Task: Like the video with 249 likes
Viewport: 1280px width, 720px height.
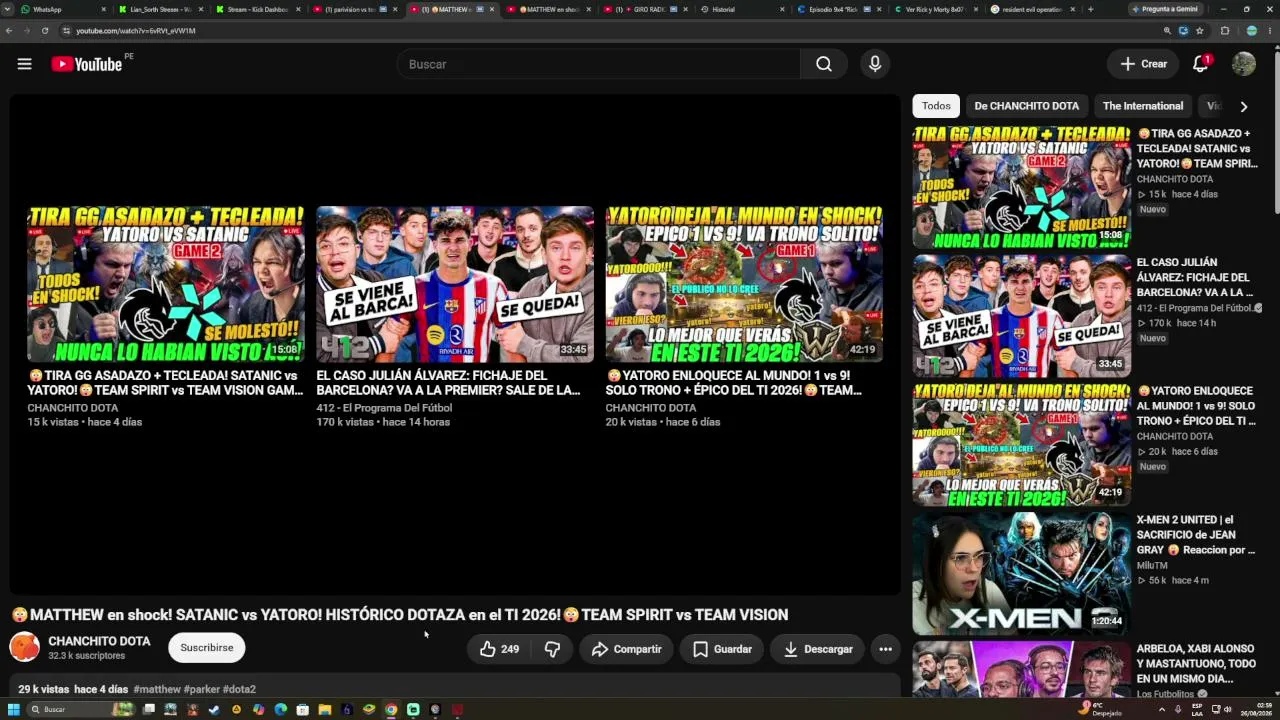Action: click(x=499, y=649)
